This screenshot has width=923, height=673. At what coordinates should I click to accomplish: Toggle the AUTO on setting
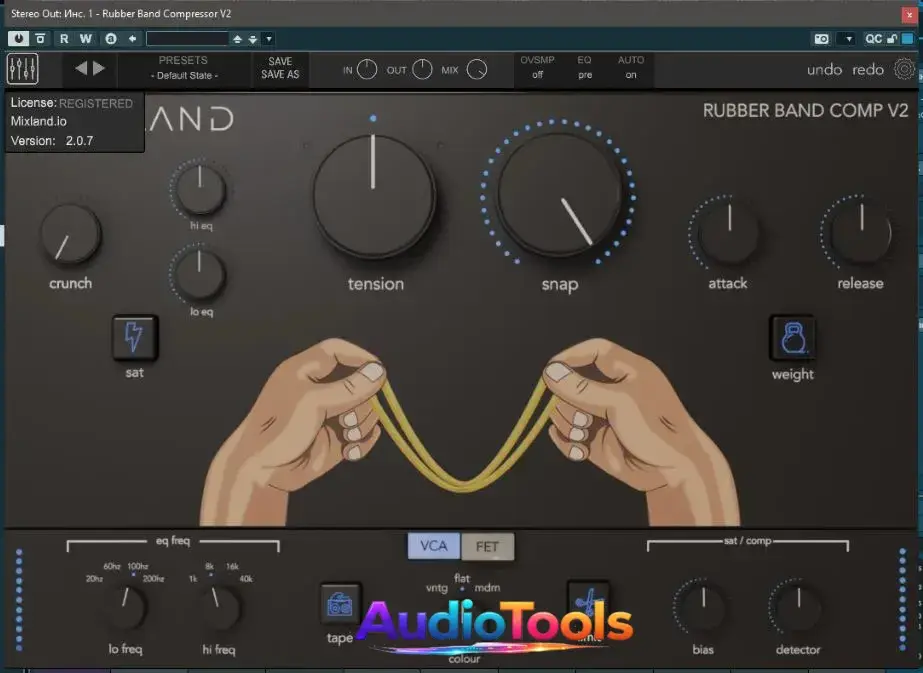tap(631, 68)
